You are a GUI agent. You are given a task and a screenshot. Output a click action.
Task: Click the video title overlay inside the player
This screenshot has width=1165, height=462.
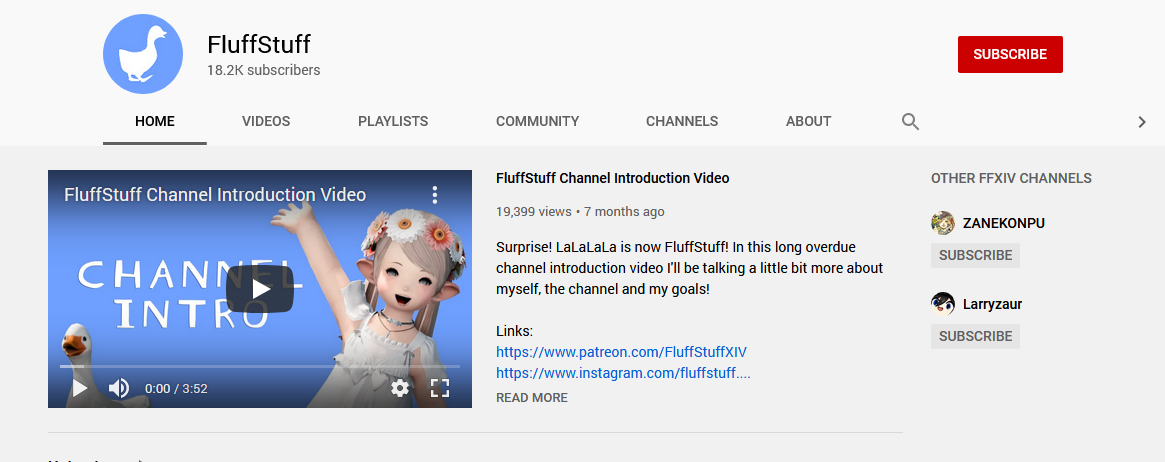pos(215,195)
